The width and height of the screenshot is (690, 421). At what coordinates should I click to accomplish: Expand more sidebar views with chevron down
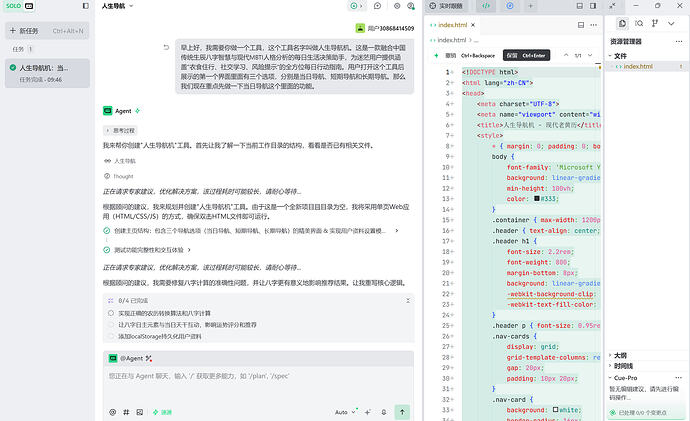[x=671, y=23]
